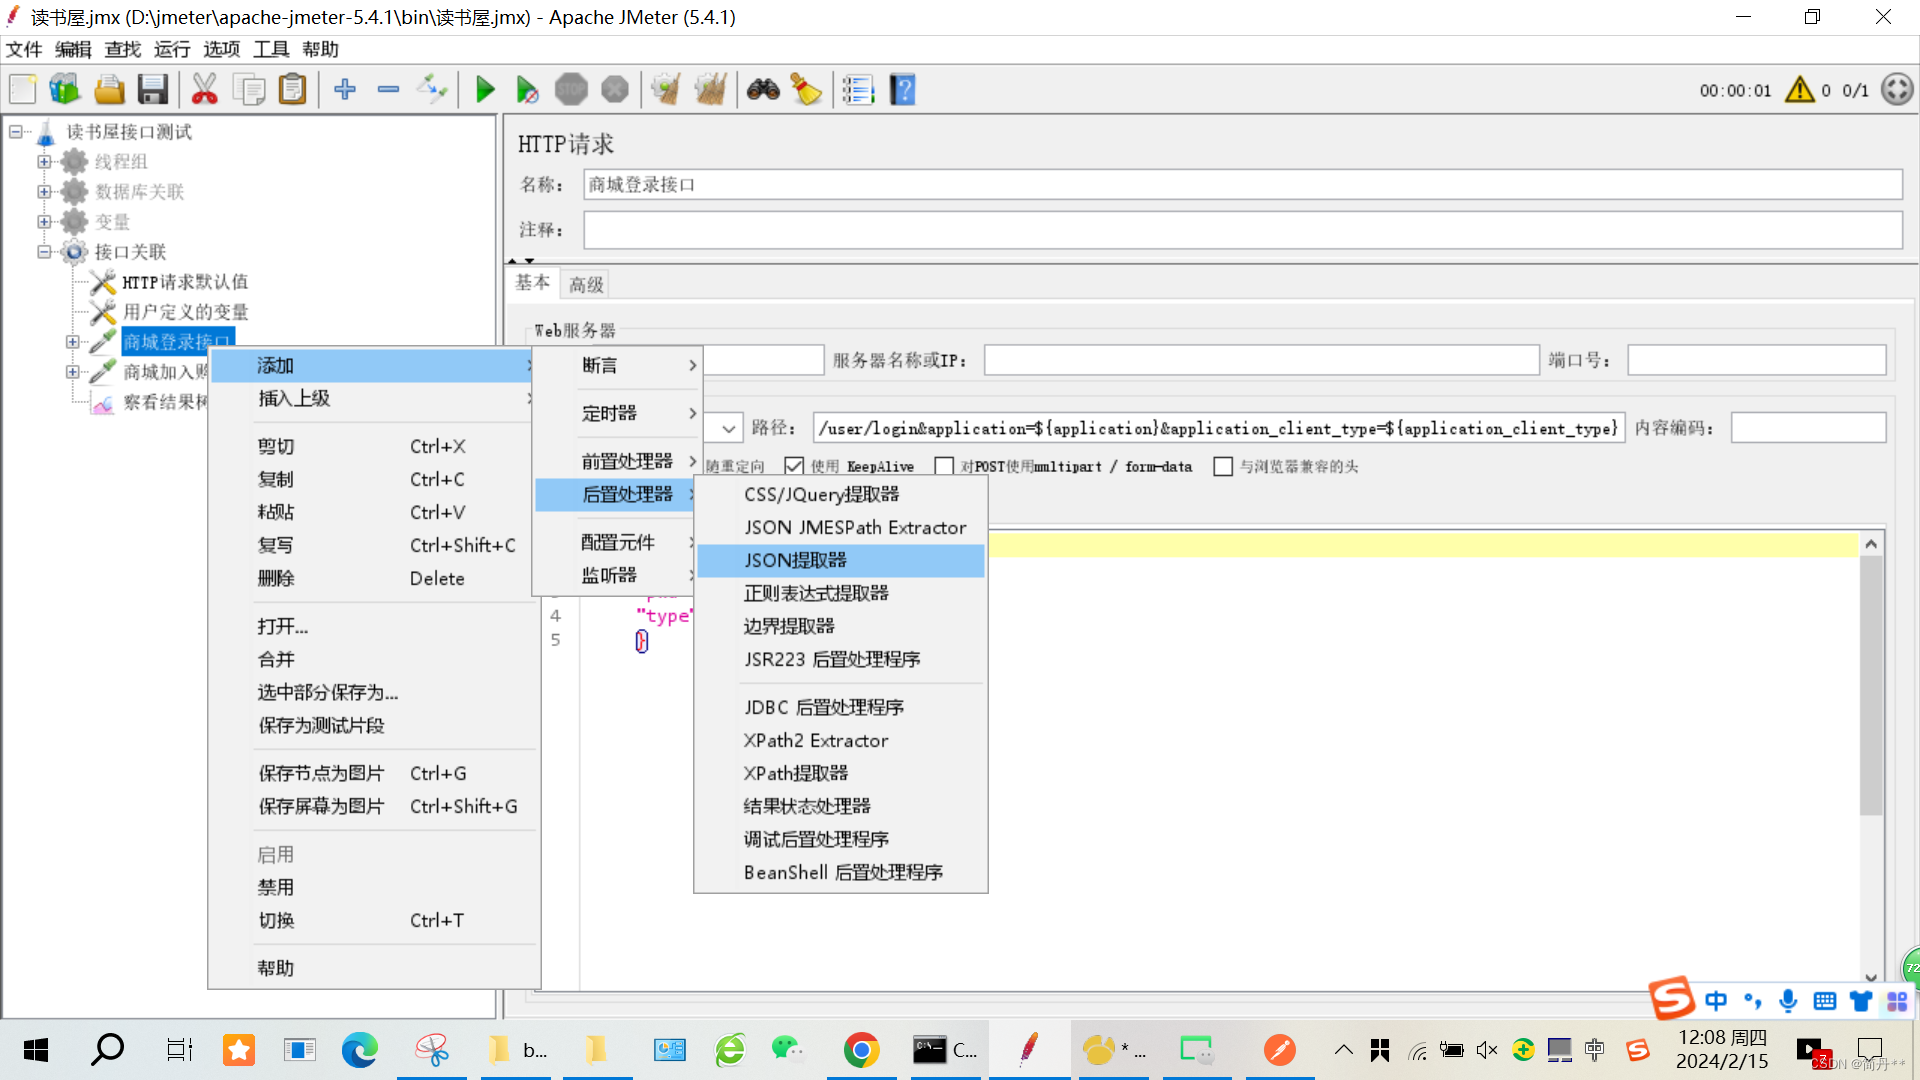
Task: Switch to the 基本 tab
Action: [532, 283]
